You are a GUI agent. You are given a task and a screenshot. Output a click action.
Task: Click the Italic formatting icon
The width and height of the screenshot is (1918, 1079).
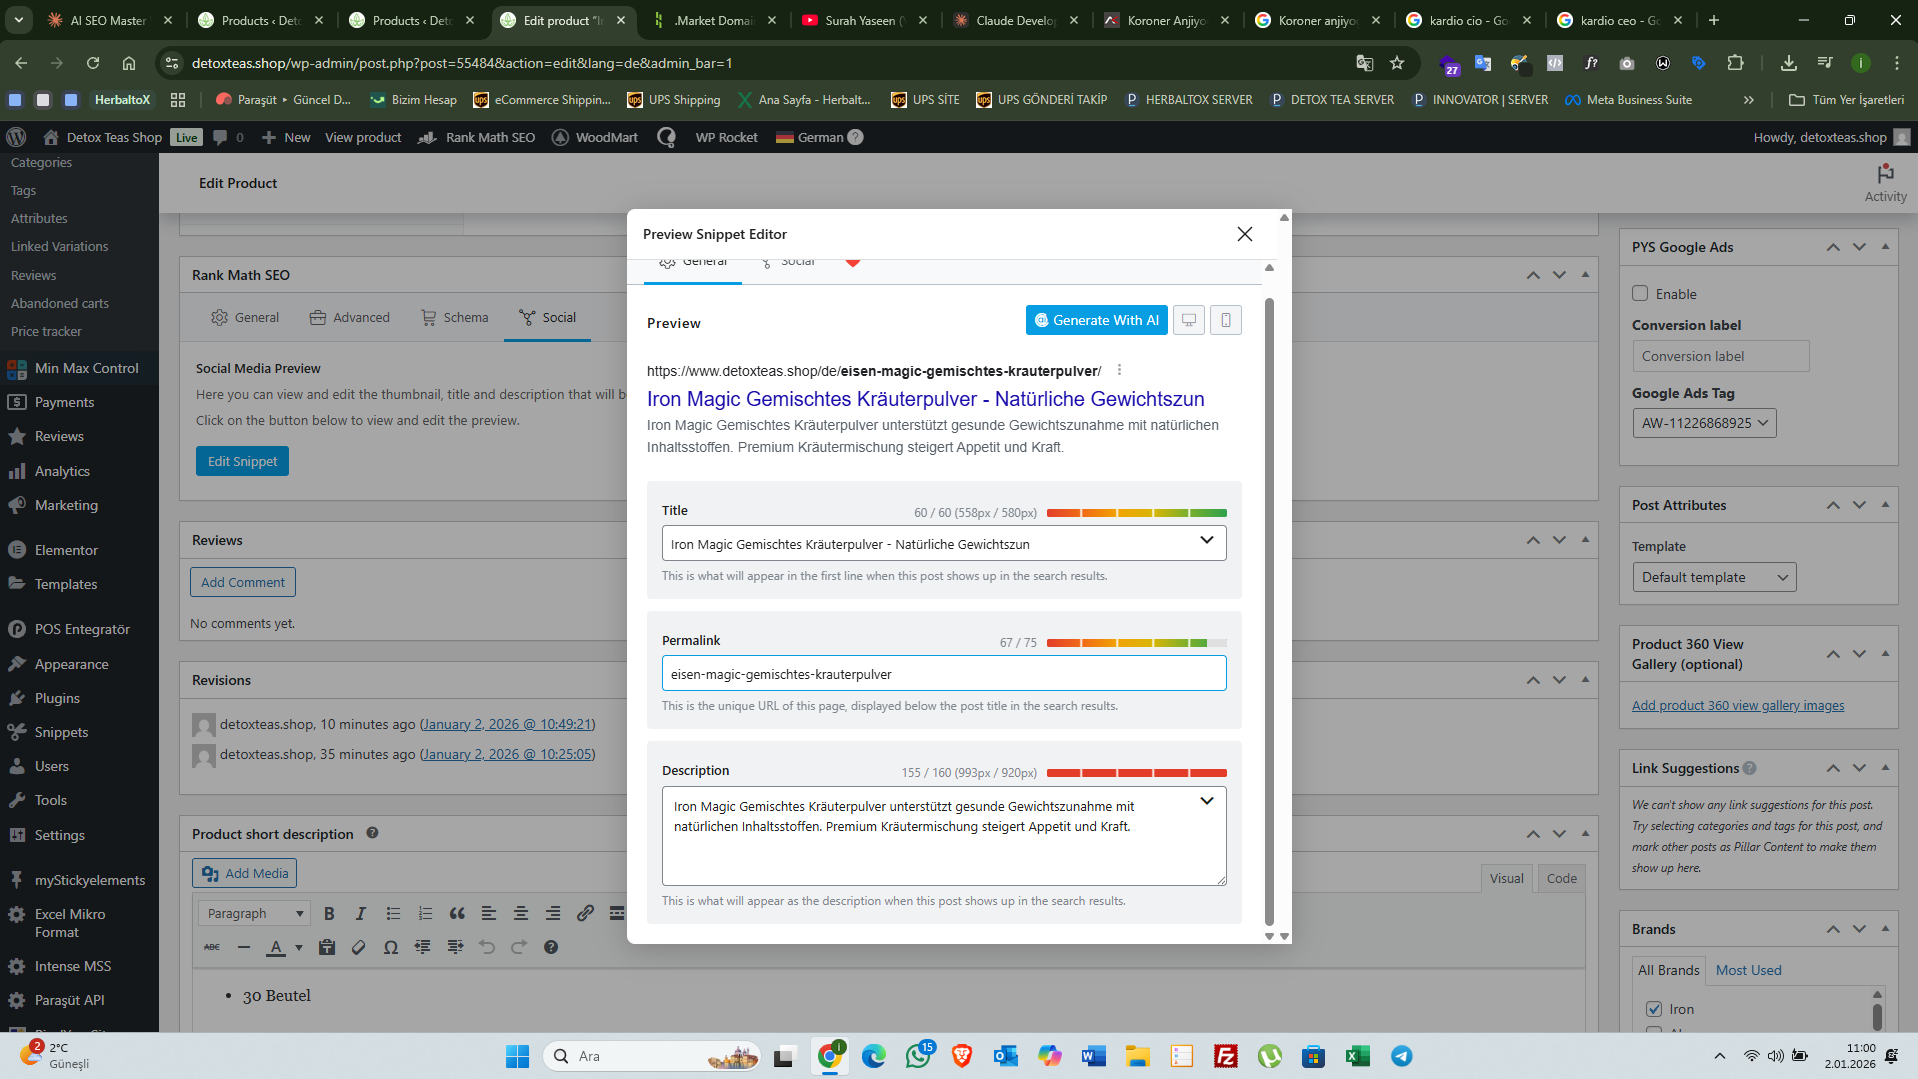[x=360, y=913]
